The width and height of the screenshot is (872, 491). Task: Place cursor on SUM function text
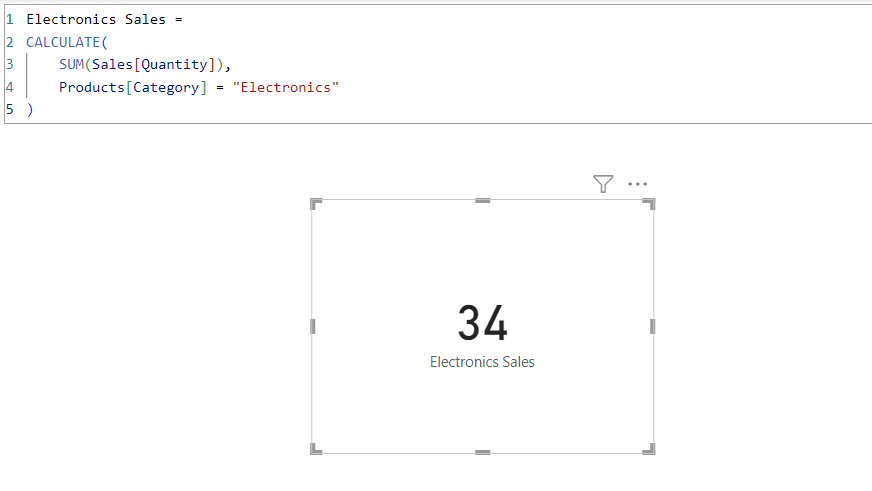[x=71, y=65]
